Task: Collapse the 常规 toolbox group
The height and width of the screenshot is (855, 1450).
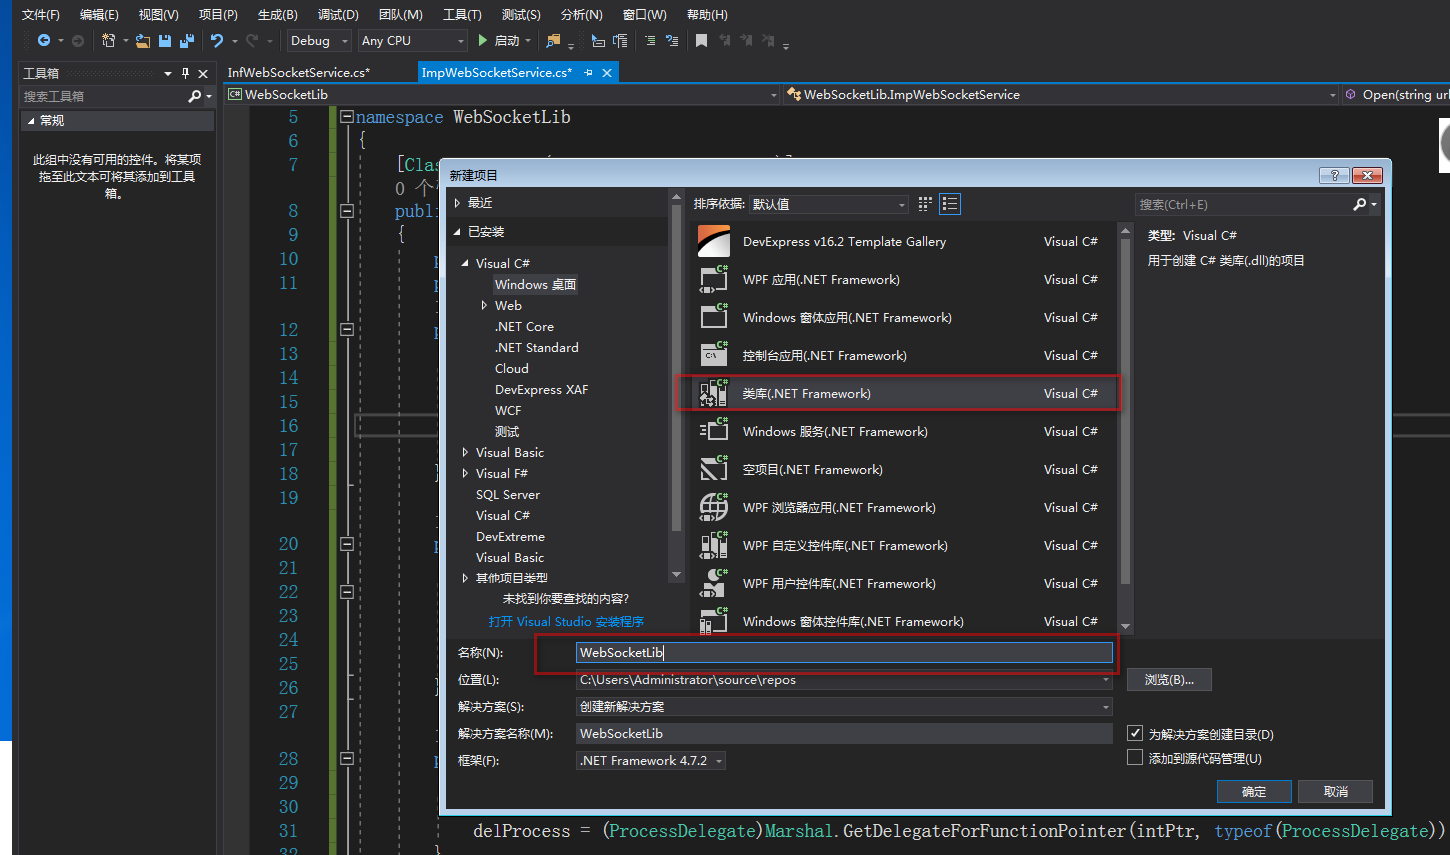Action: click(31, 121)
